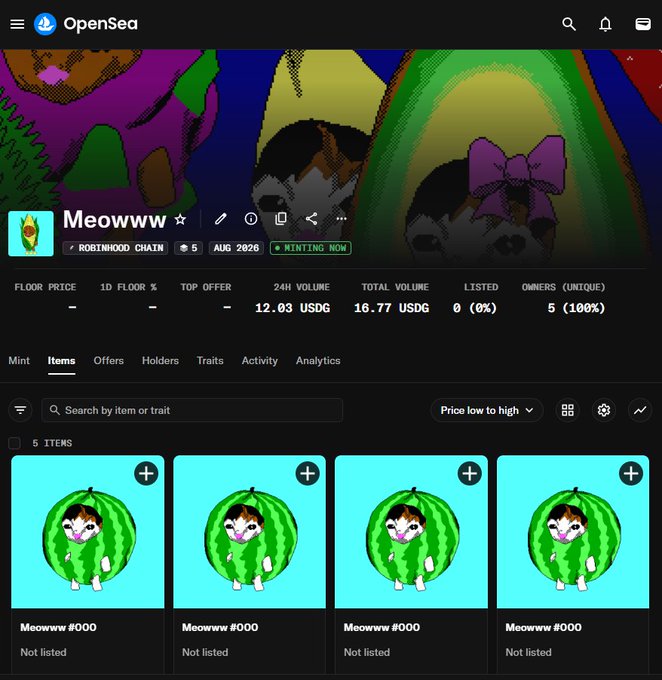Screen dimensions: 662x680
Task: Click the 24H Volume 12.03 USDG value
Action: [x=292, y=308]
